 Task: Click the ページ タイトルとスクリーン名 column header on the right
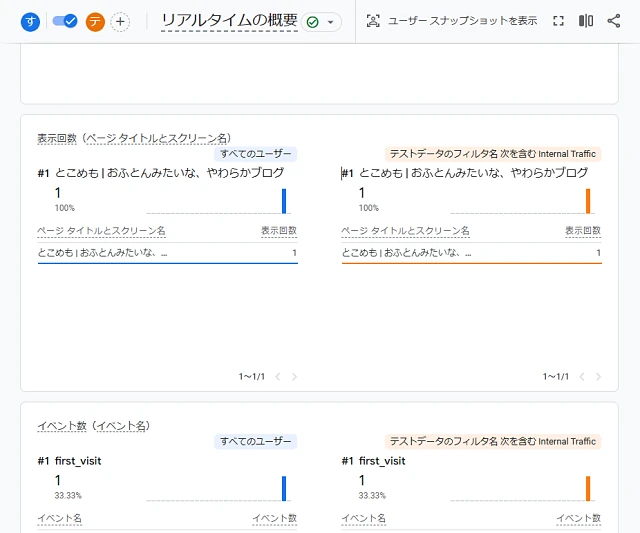point(405,231)
